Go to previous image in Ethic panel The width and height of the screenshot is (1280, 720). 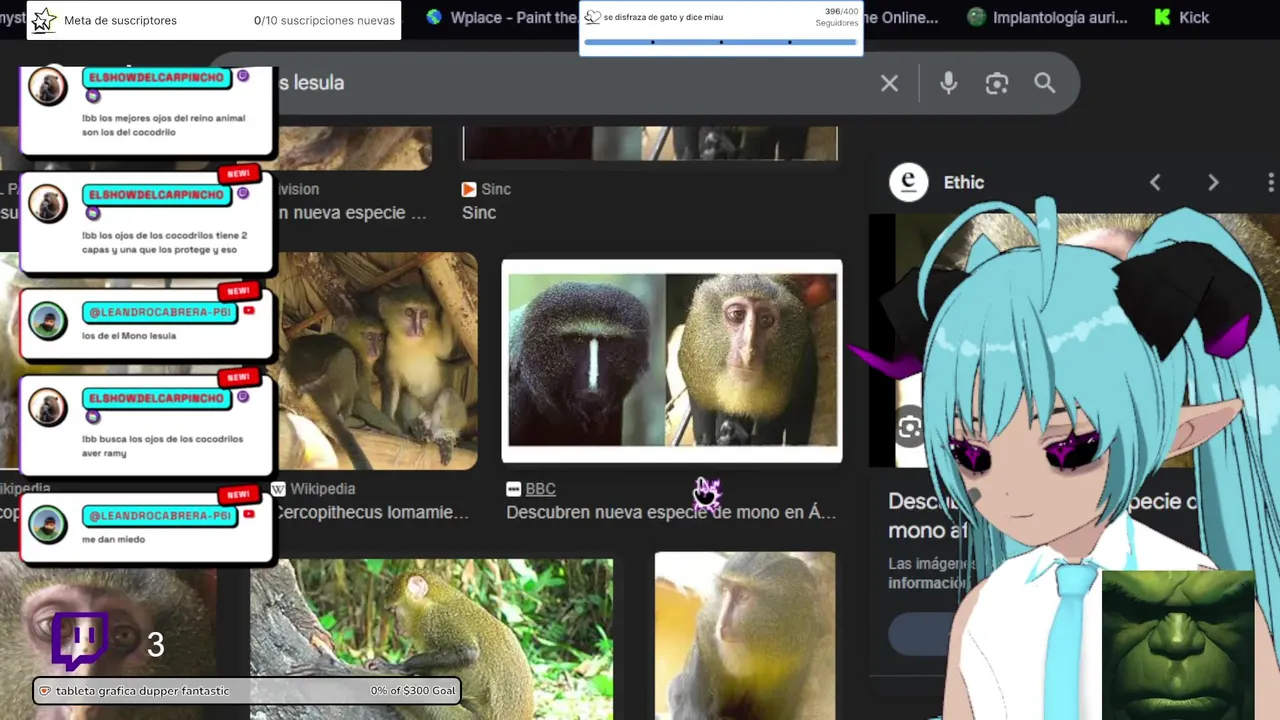[1155, 182]
